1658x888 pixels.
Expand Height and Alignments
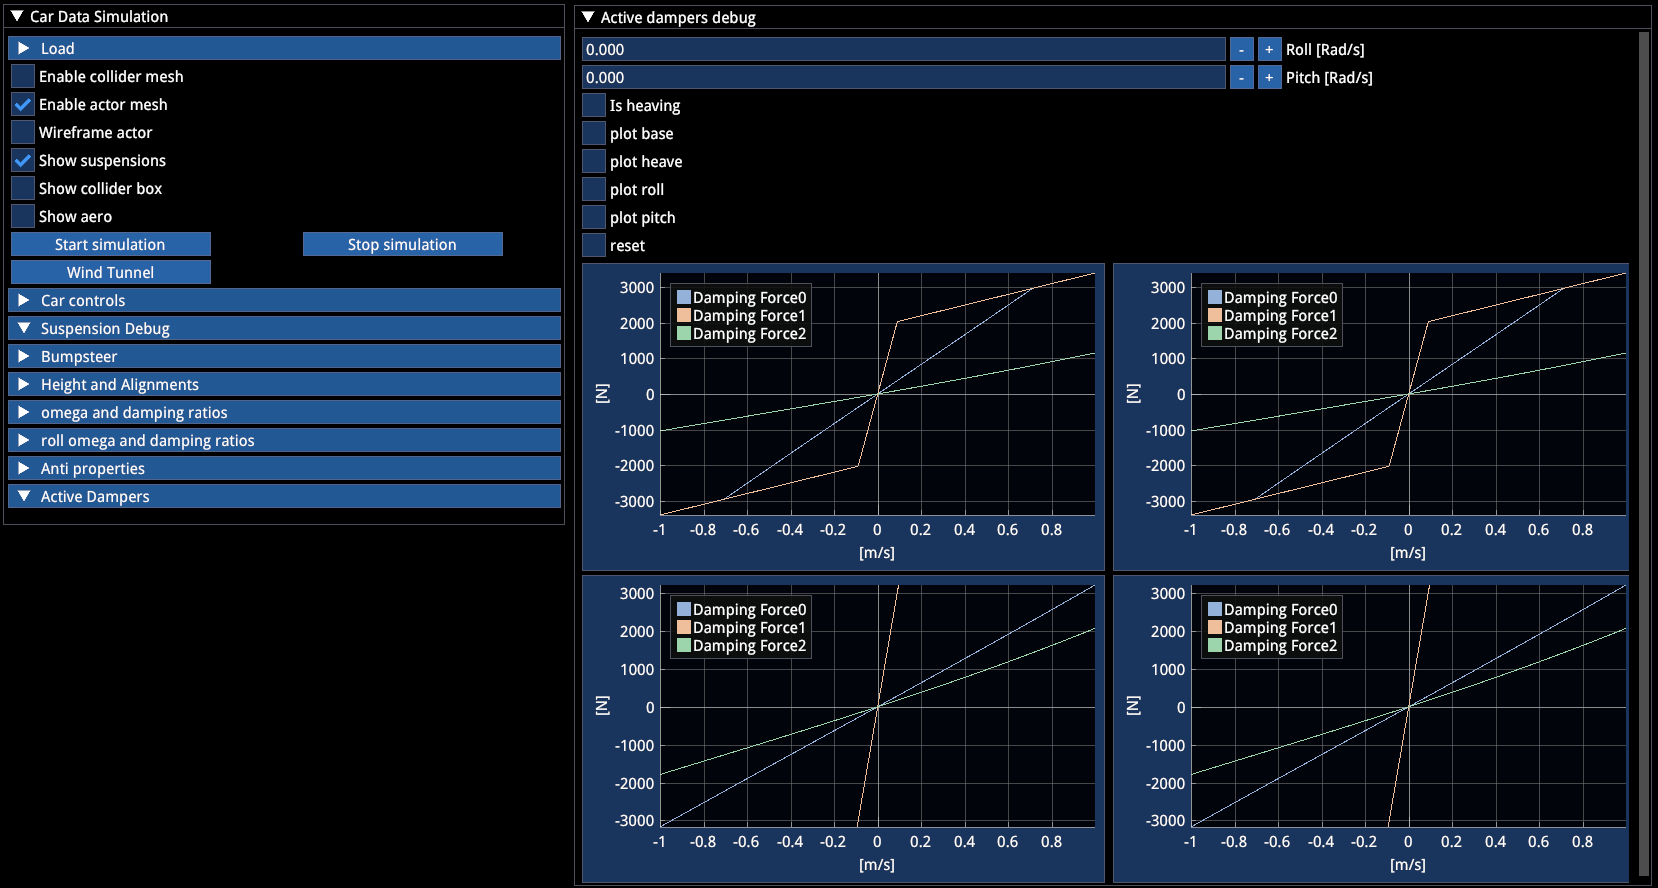pyautogui.click(x=285, y=384)
